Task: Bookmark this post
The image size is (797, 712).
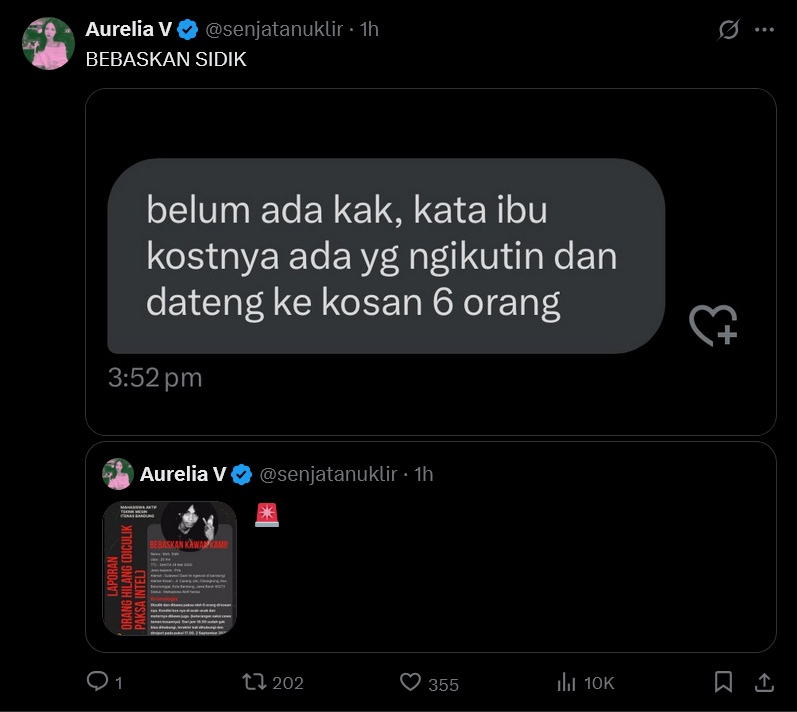Action: pyautogui.click(x=723, y=682)
